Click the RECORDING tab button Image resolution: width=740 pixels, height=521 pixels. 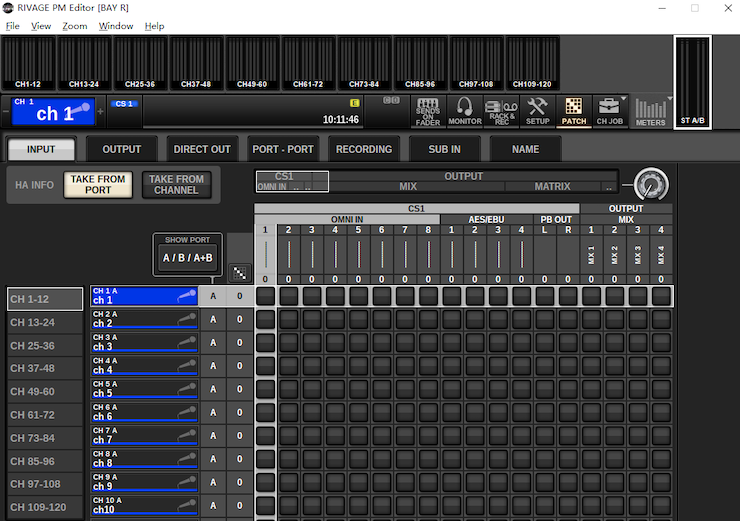(364, 149)
